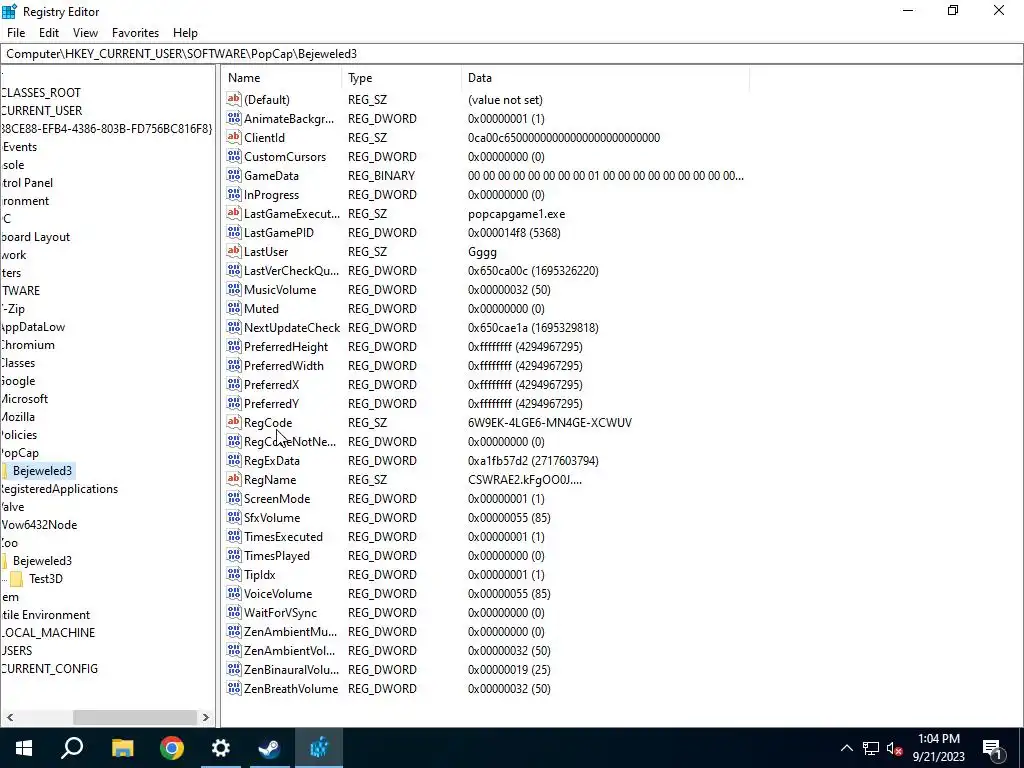Click the TimesExecuted DWORD icon

pos(234,536)
